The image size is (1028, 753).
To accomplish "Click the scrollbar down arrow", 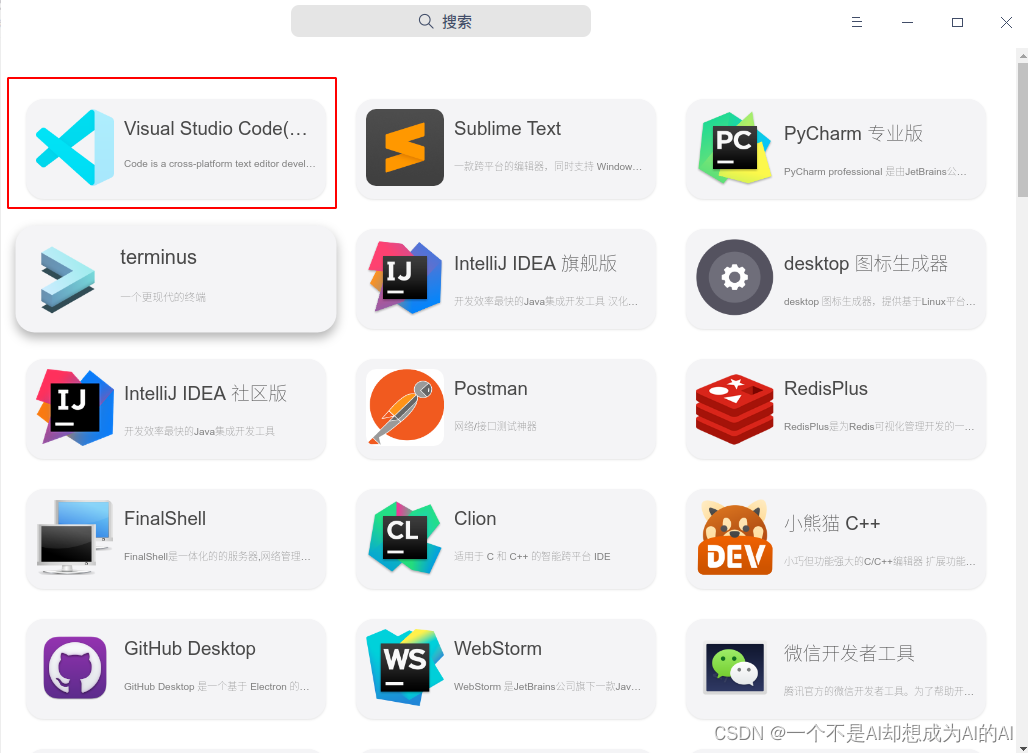I will (x=1023, y=748).
